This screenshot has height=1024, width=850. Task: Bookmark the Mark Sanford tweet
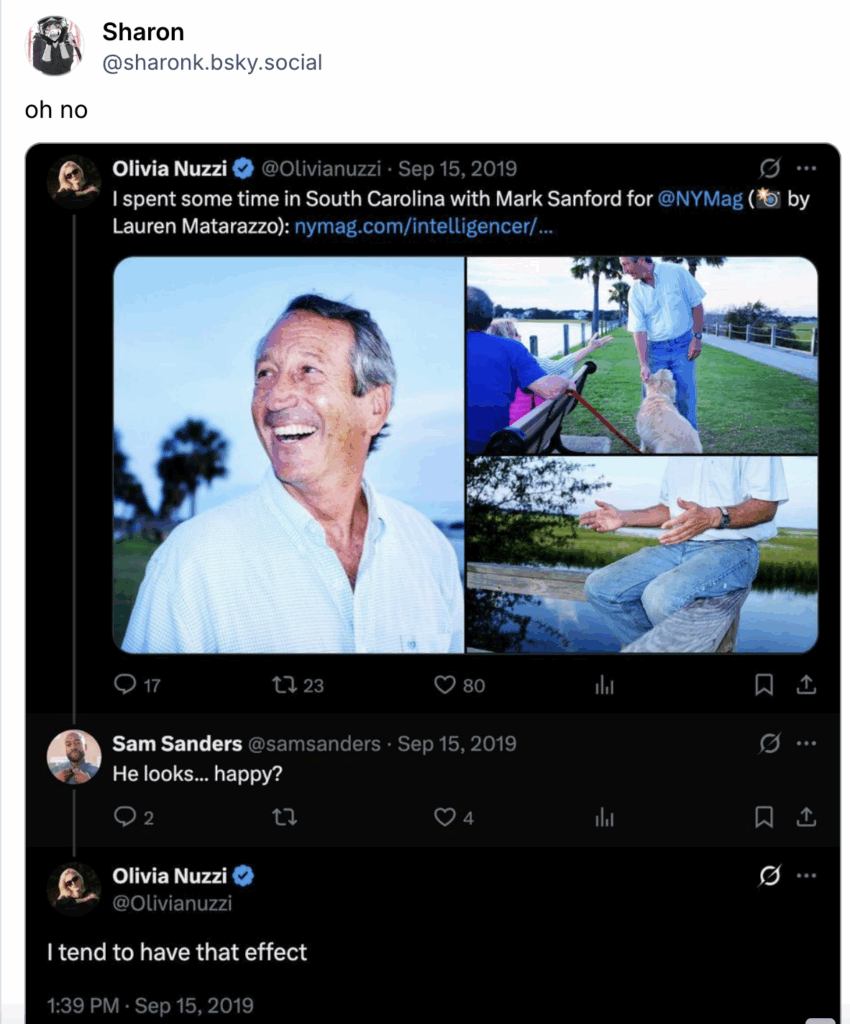pyautogui.click(x=764, y=684)
